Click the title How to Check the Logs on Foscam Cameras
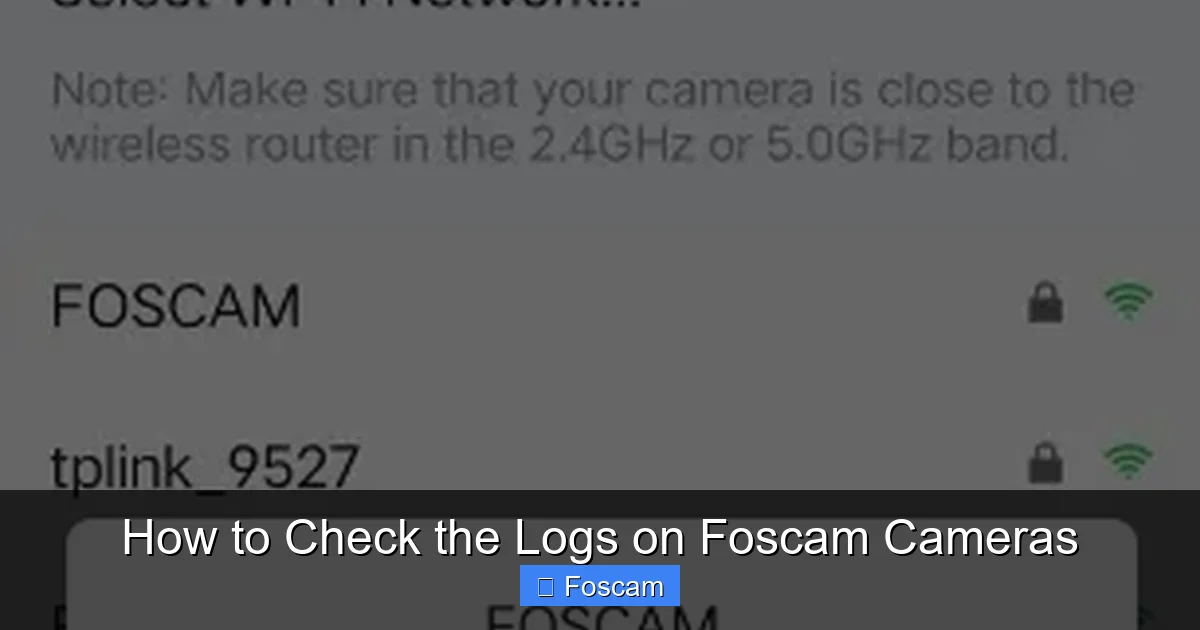 [600, 537]
